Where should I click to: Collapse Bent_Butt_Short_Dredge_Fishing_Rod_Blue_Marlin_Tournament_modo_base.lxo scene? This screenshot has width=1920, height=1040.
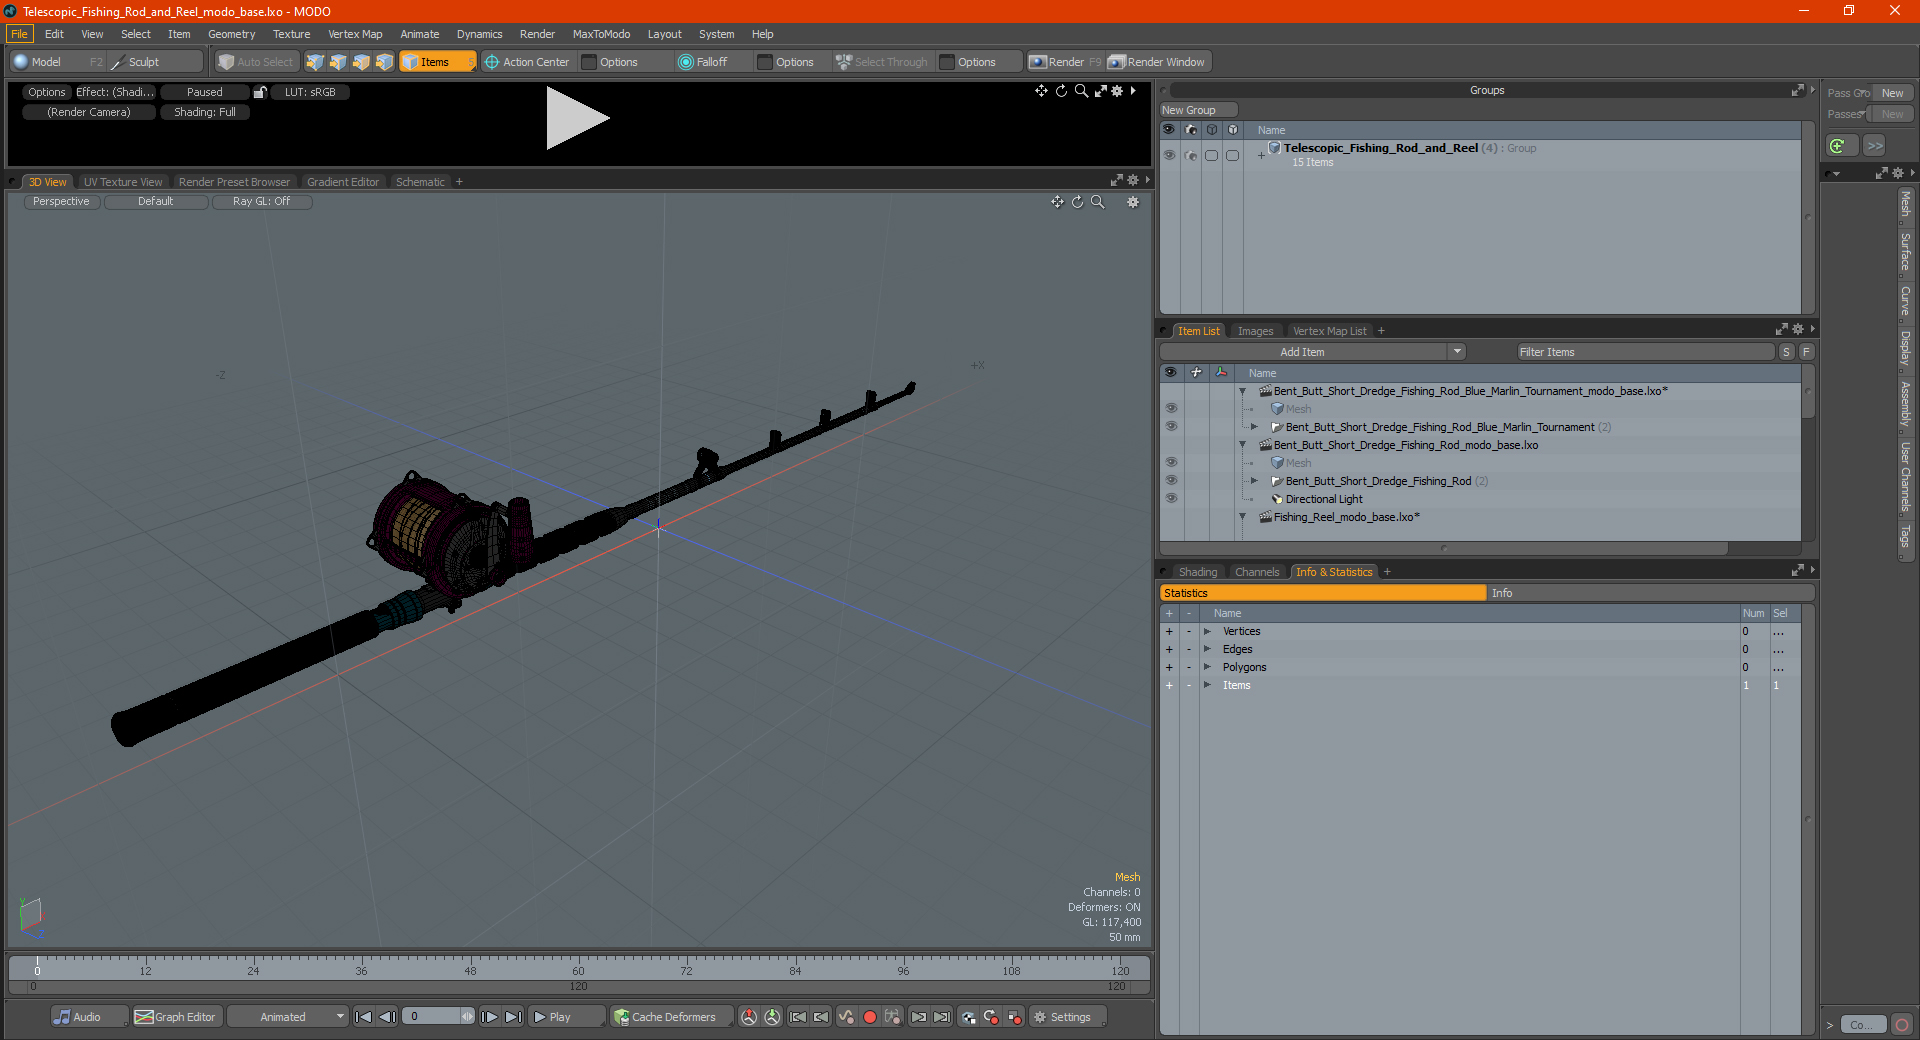[x=1243, y=391]
